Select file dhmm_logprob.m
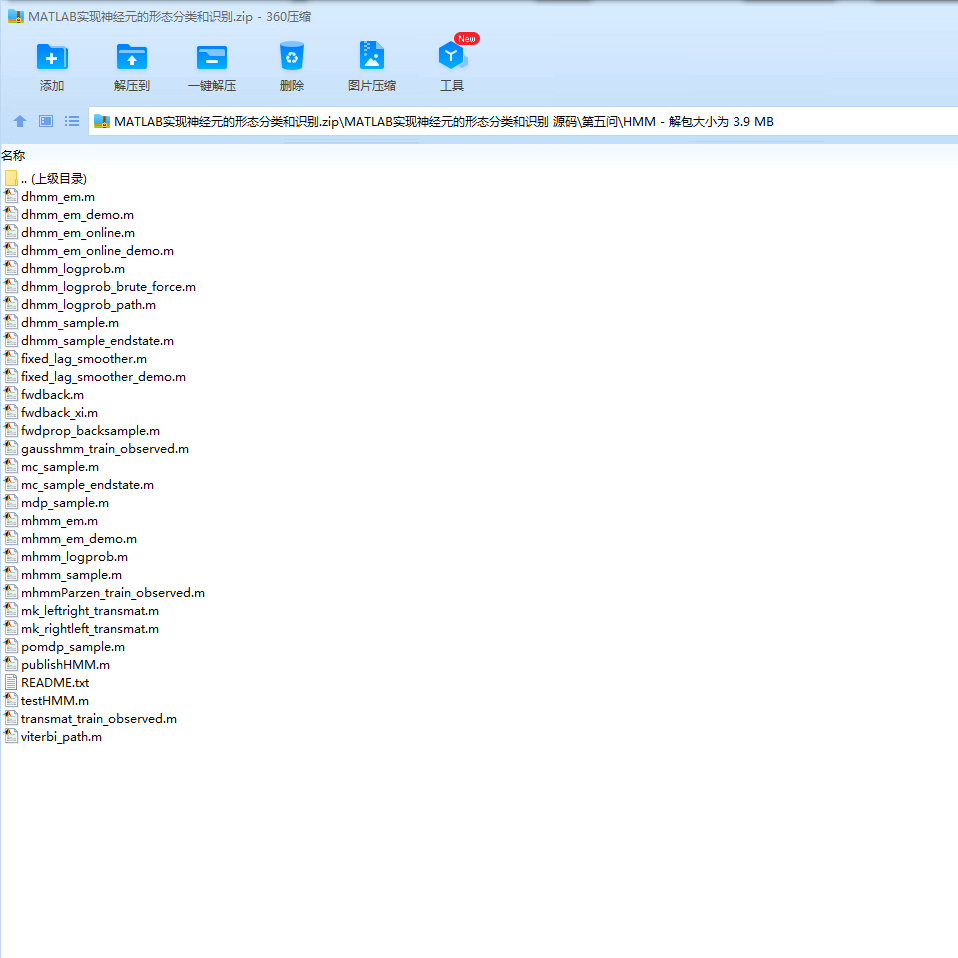Viewport: 958px width, 958px height. pos(73,268)
